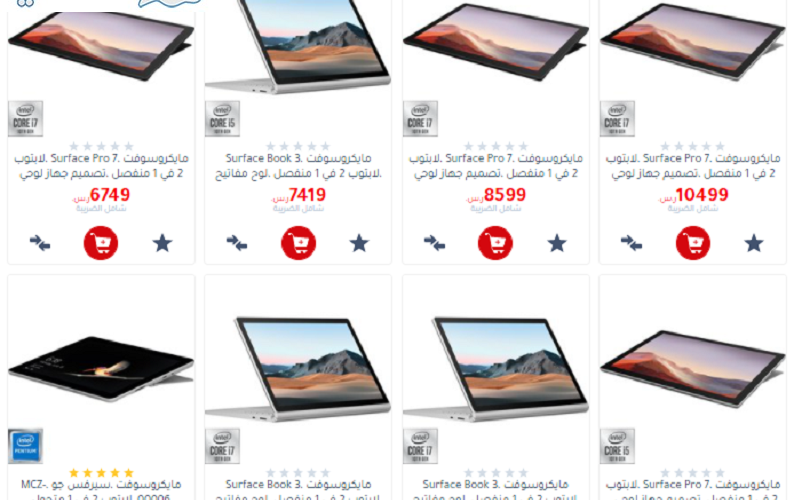This screenshot has height=500, width=794.
Task: Compare the 6749 Surface Pro 7 using arrows icon
Action: click(x=39, y=243)
